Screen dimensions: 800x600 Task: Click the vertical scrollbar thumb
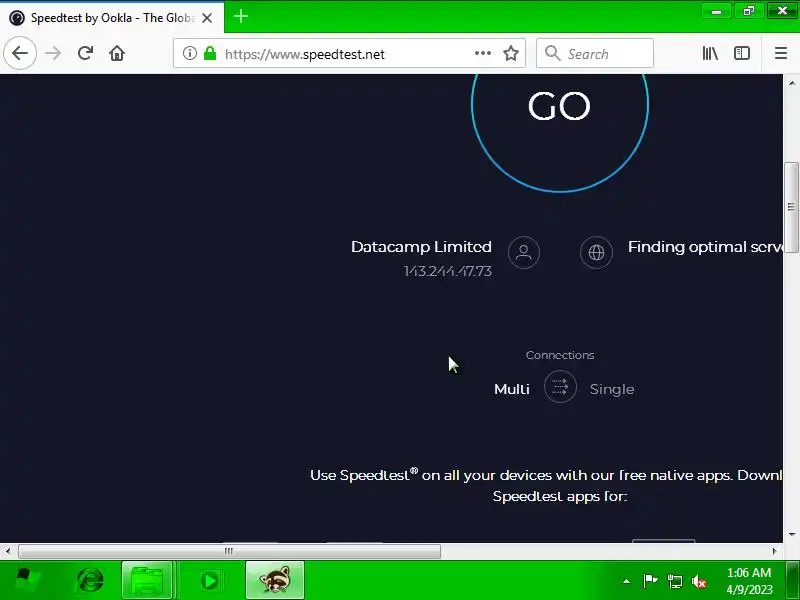[791, 207]
